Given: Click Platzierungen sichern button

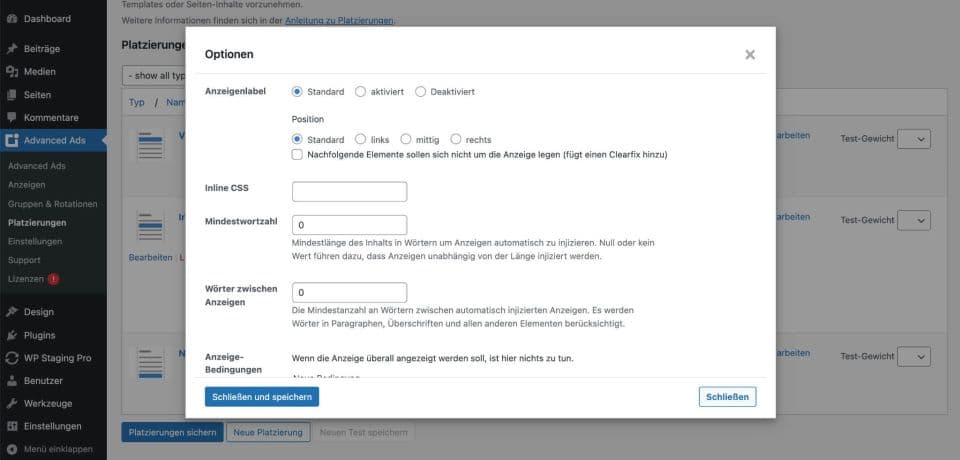Looking at the screenshot, I should click(172, 432).
